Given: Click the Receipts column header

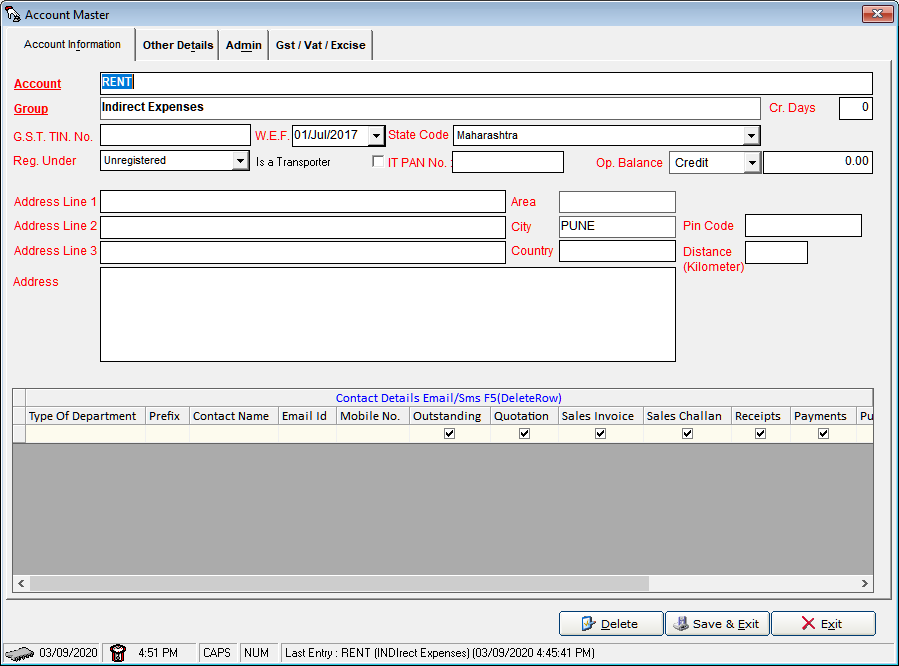Looking at the screenshot, I should point(761,416).
